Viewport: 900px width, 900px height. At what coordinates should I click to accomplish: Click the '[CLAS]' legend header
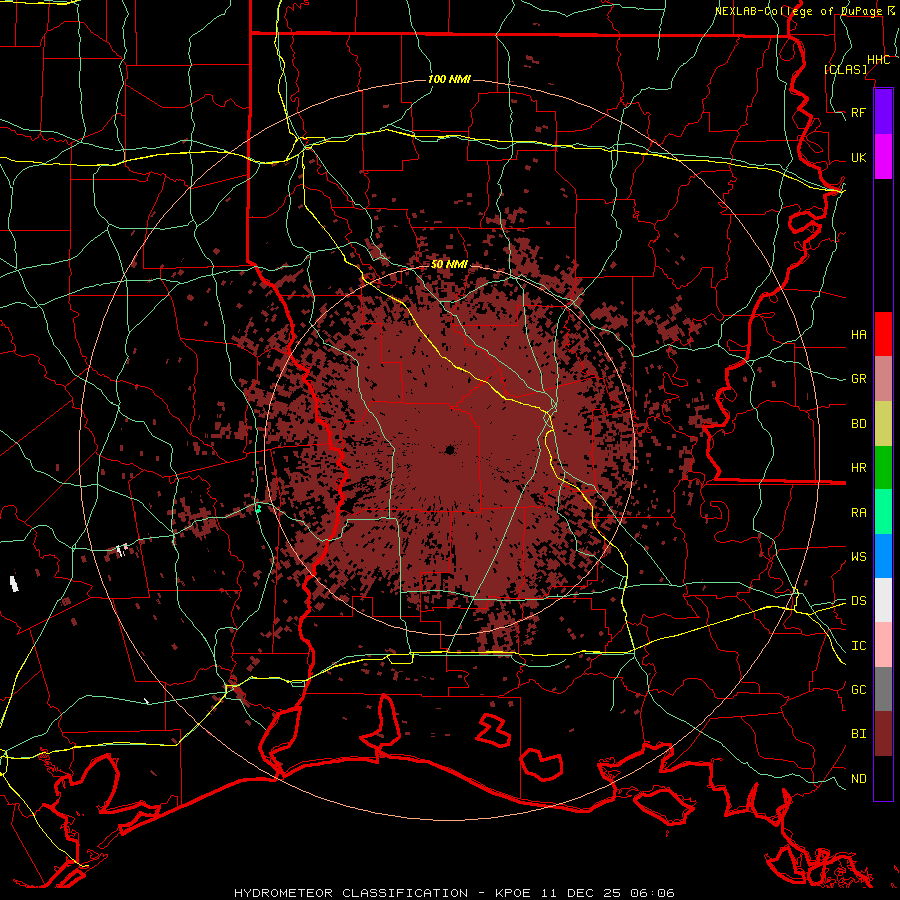pyautogui.click(x=845, y=69)
